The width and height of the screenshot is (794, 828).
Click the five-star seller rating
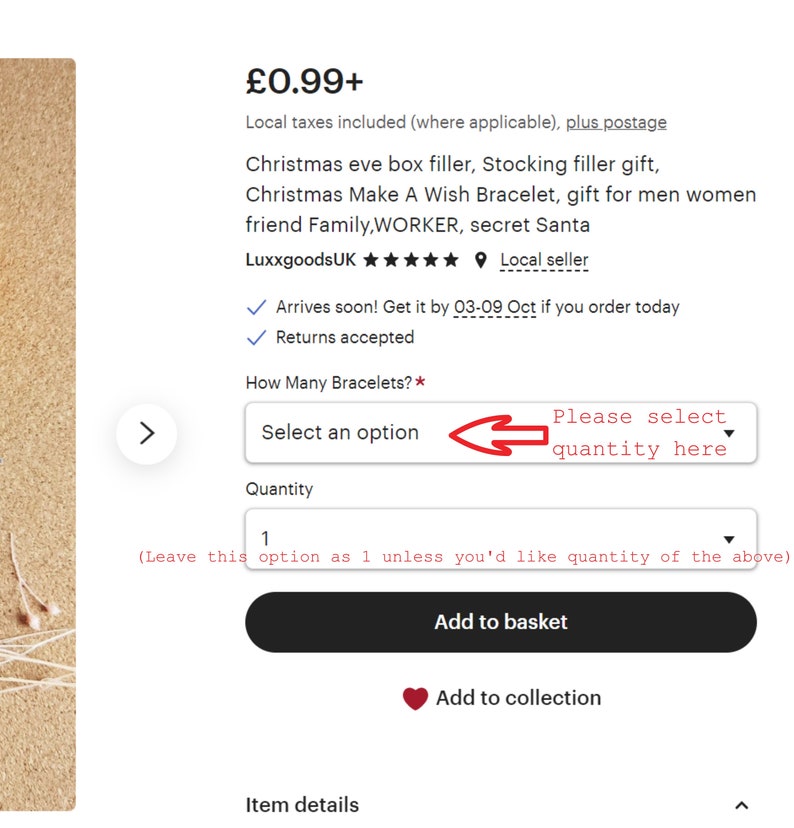click(x=411, y=260)
